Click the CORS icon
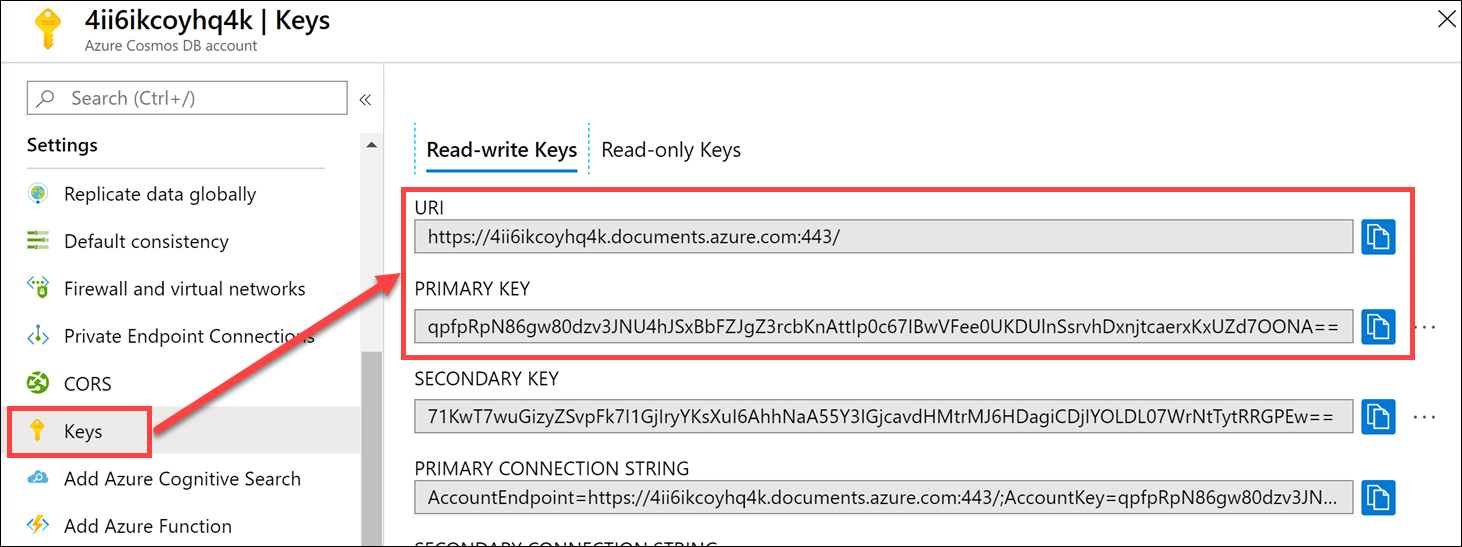 [x=38, y=384]
